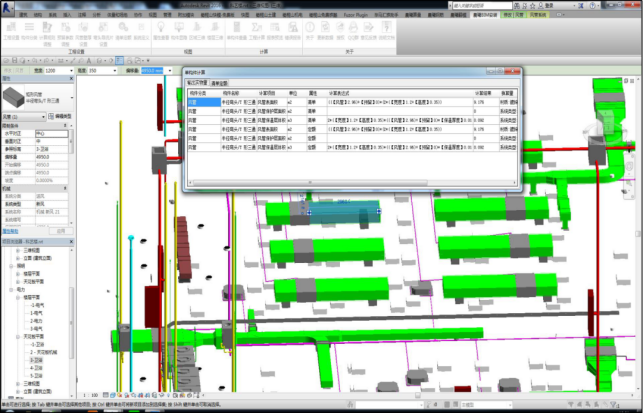Click the 应用 (Apply) button in properties
Viewport: 643px width, 413px height.
[63, 229]
